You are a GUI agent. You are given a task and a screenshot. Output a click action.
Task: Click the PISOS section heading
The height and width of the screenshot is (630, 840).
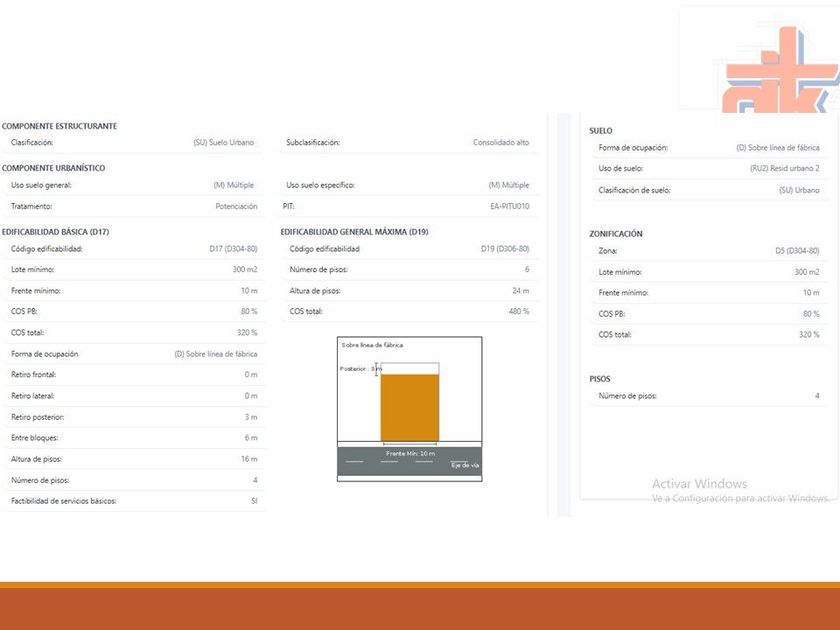coord(600,379)
